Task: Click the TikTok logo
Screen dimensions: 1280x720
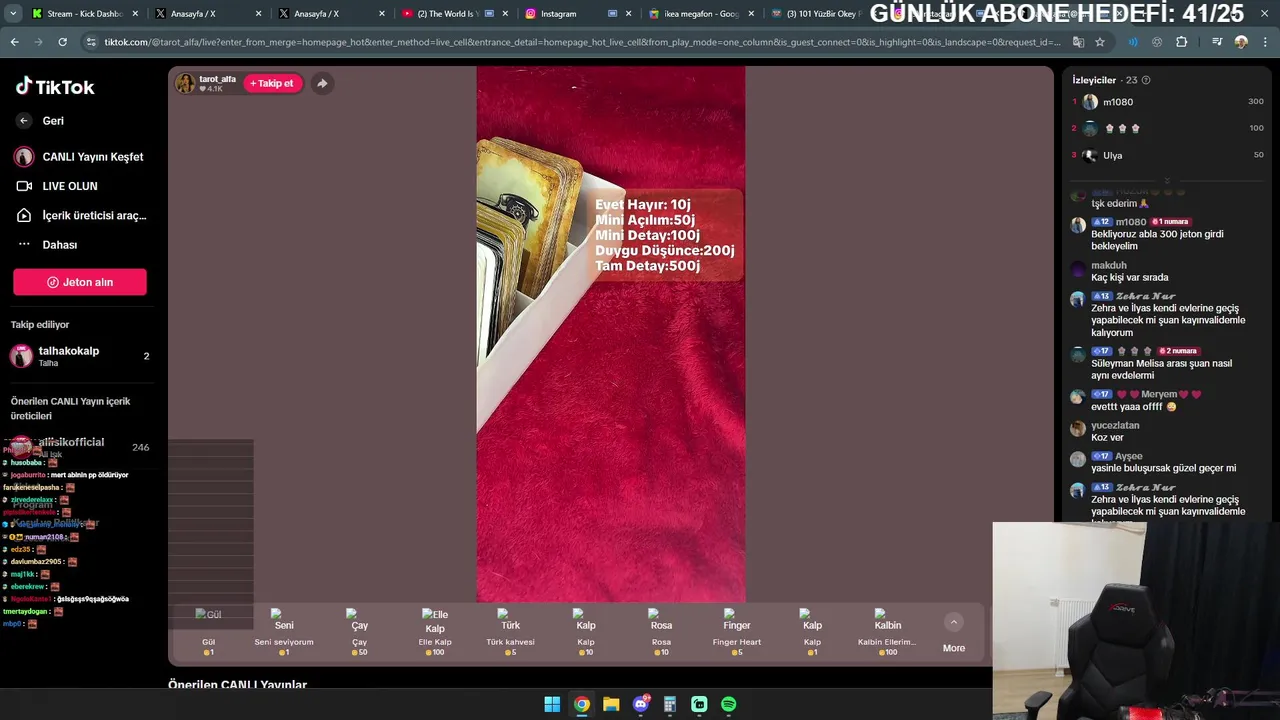Action: [x=55, y=86]
